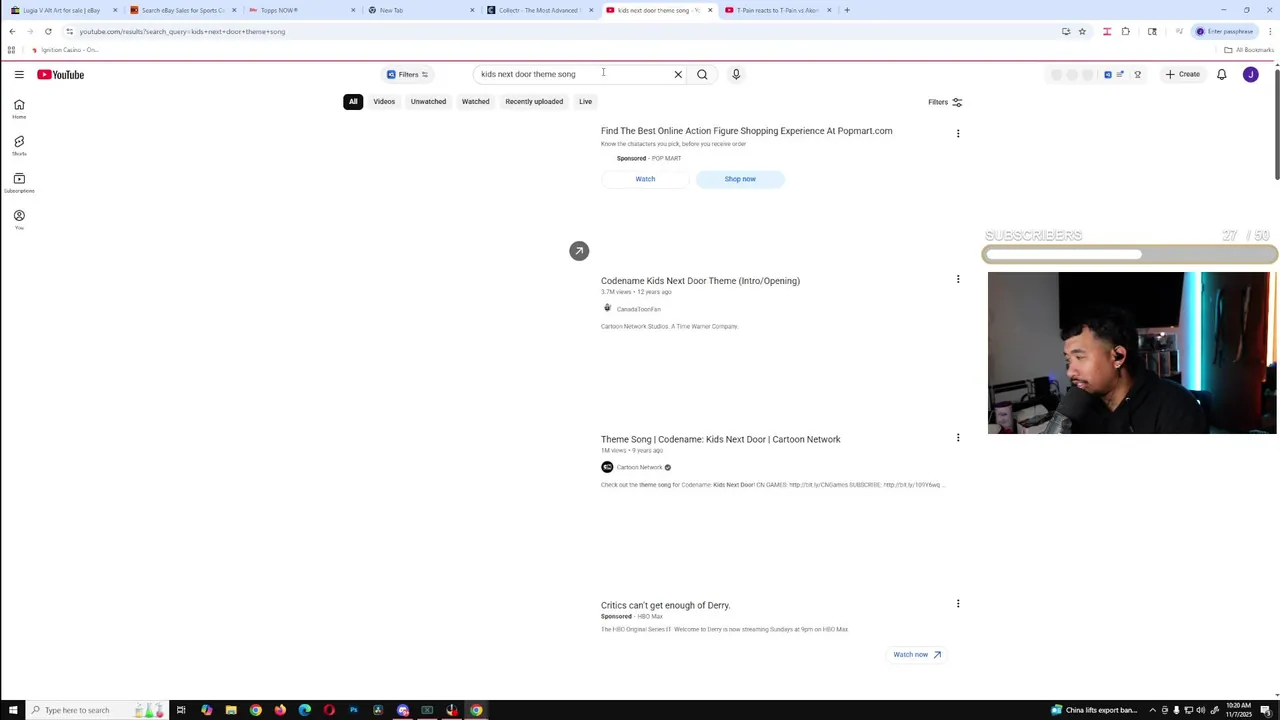Submit search with the magnifying glass
The width and height of the screenshot is (1280, 720).
coord(702,74)
